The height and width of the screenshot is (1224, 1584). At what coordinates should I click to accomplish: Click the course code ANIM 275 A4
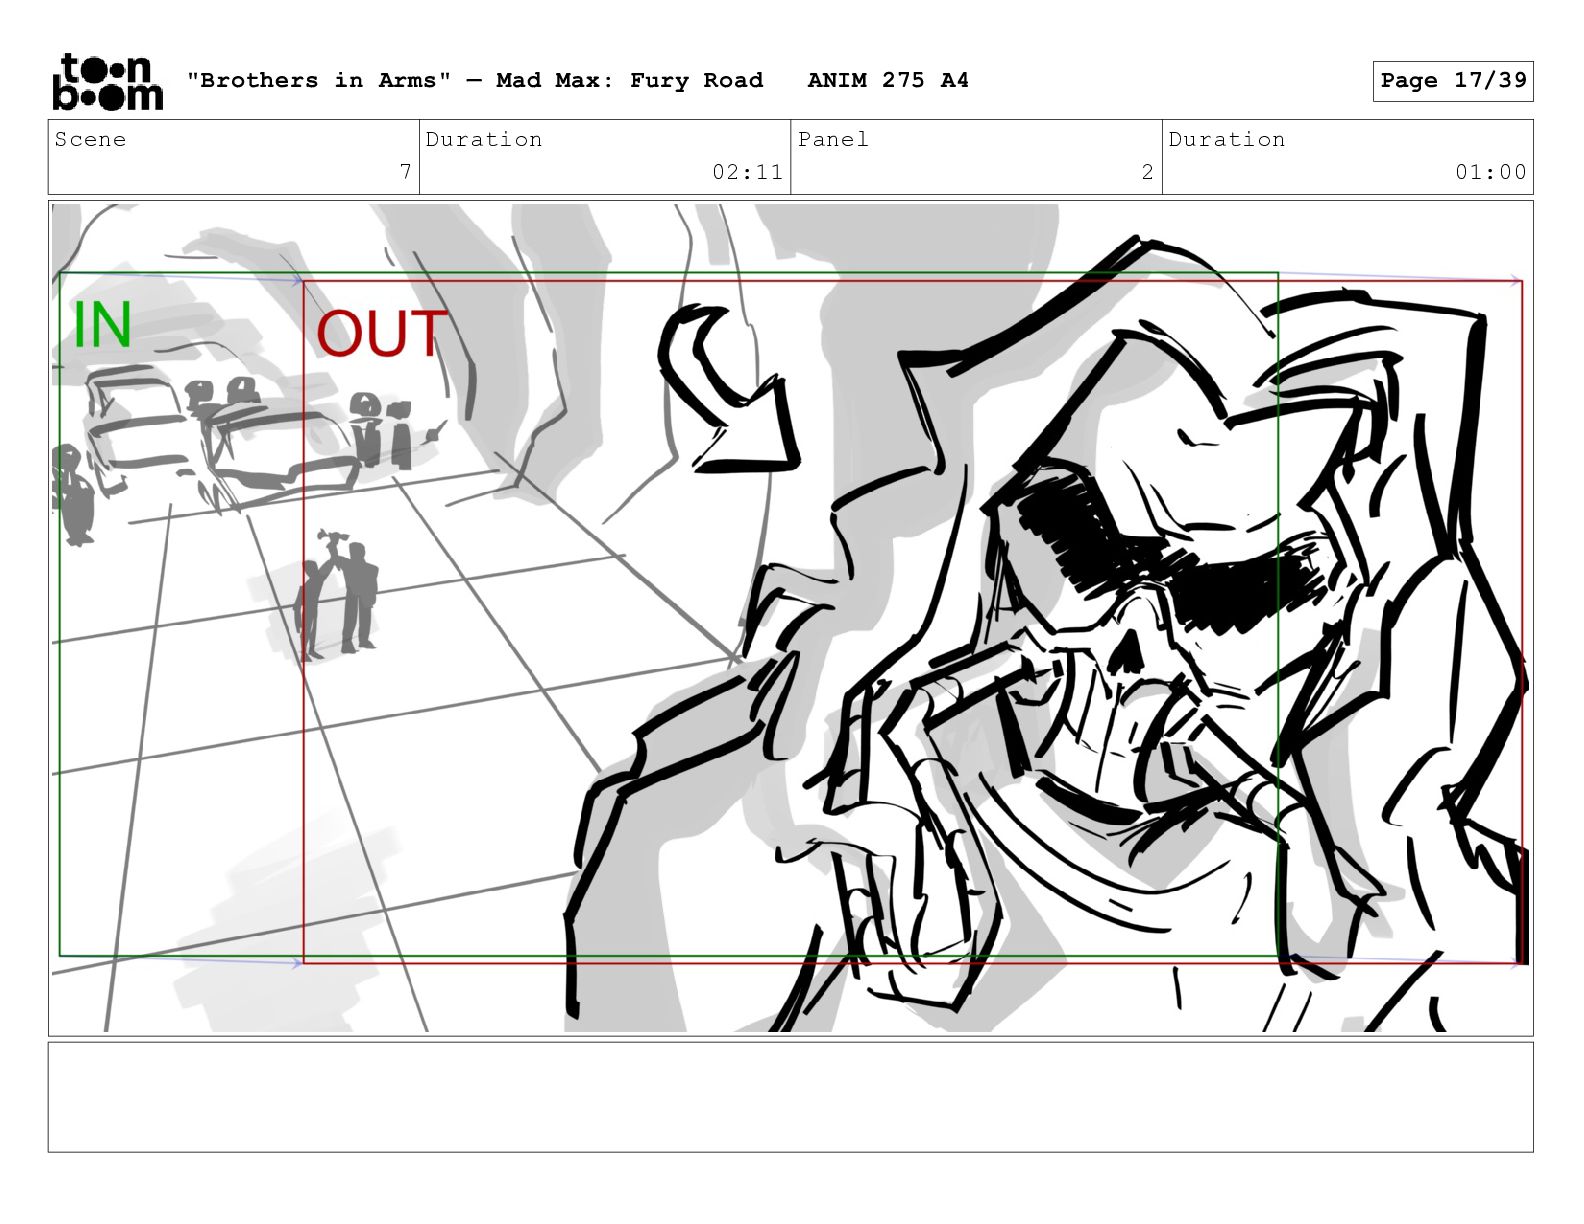pyautogui.click(x=888, y=80)
